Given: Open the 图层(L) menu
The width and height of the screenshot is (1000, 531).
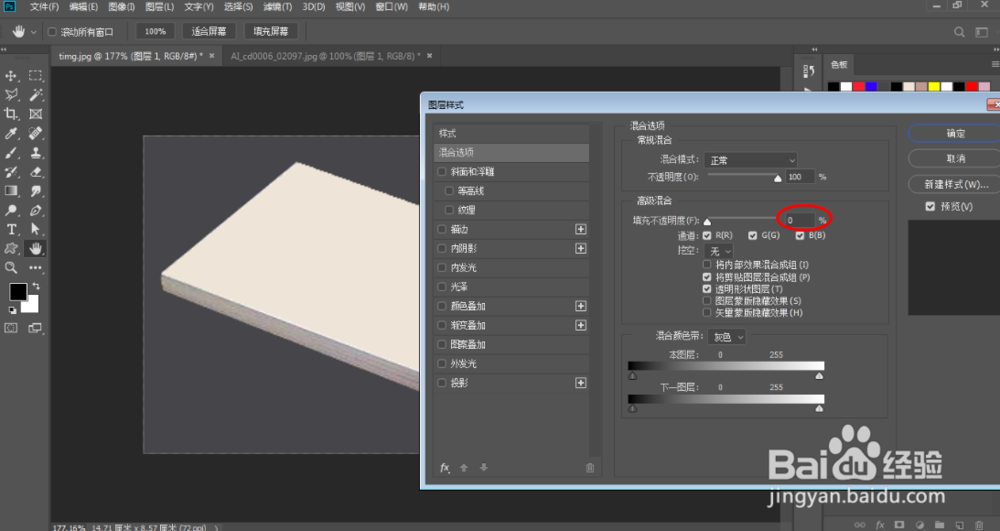Looking at the screenshot, I should click(159, 6).
